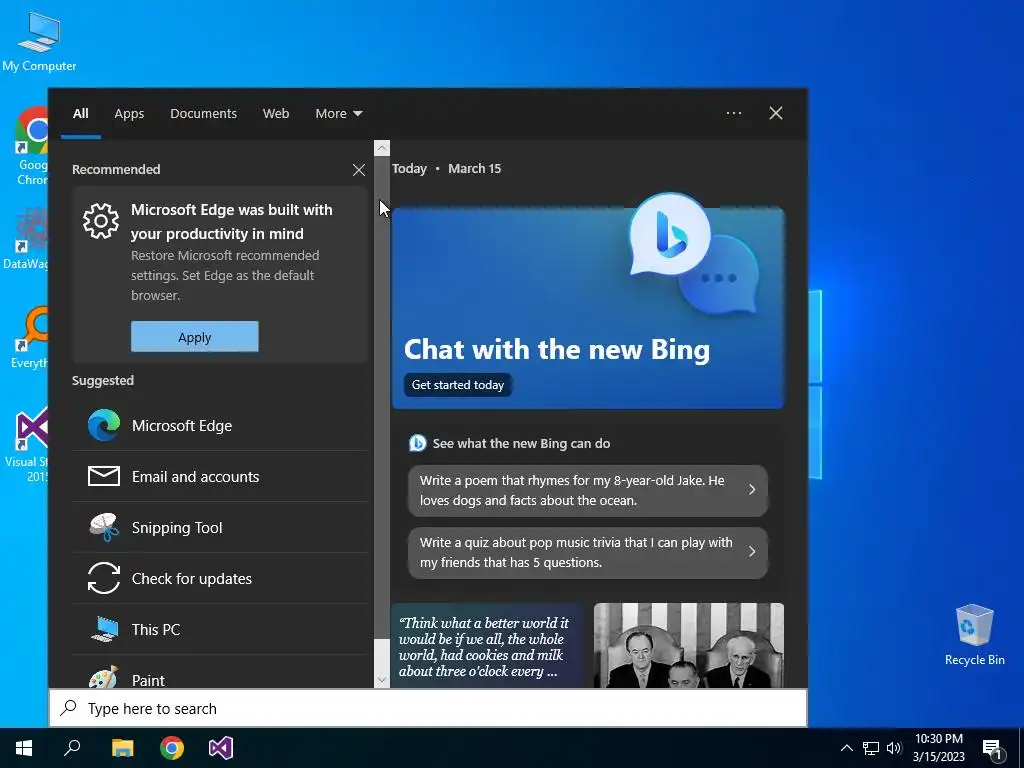Open the Chat with the new Bing banner
The height and width of the screenshot is (768, 1024).
coord(588,308)
